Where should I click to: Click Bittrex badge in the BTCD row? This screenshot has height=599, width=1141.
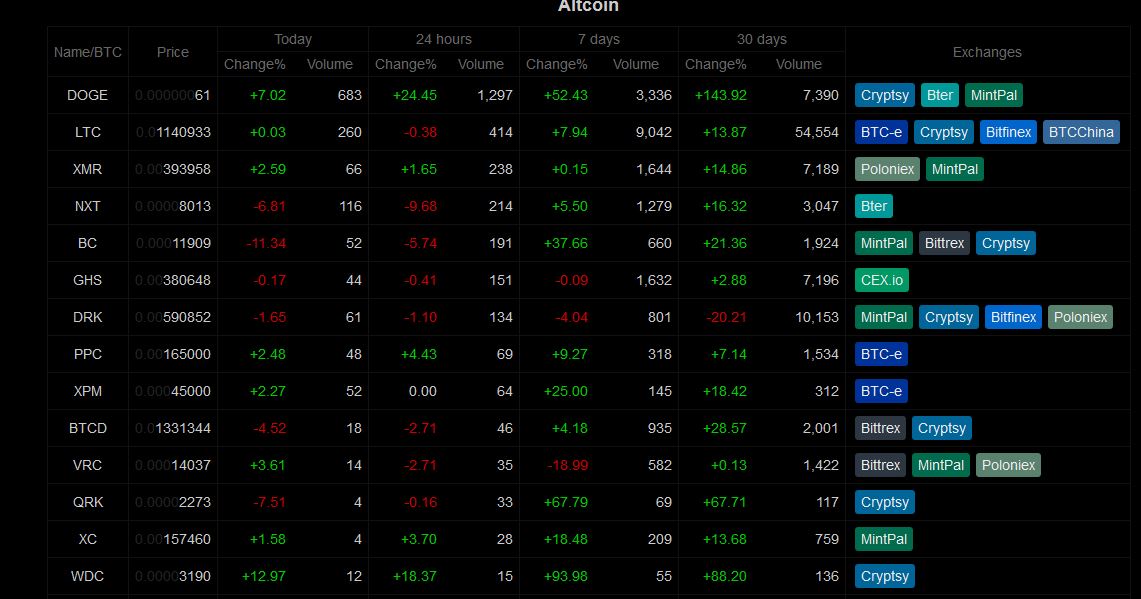click(x=880, y=429)
